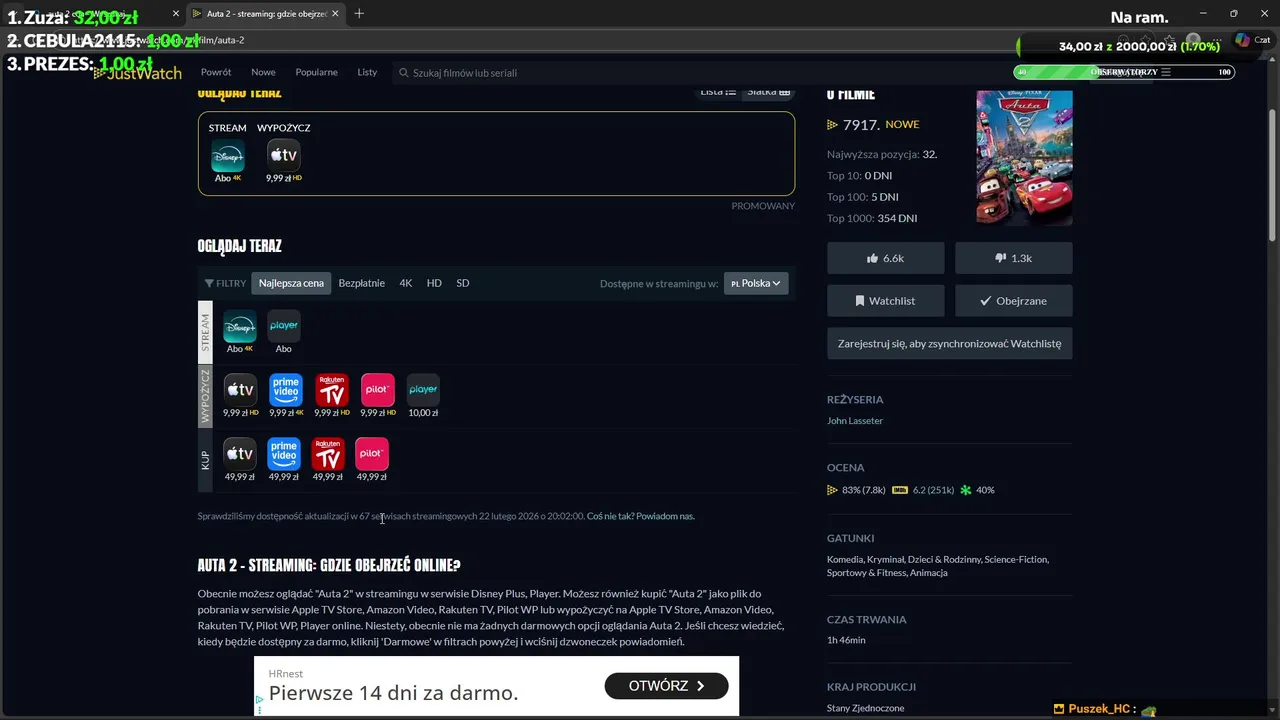Like the movie with thumbs up 6.6k
1280x720 pixels.
click(x=885, y=258)
